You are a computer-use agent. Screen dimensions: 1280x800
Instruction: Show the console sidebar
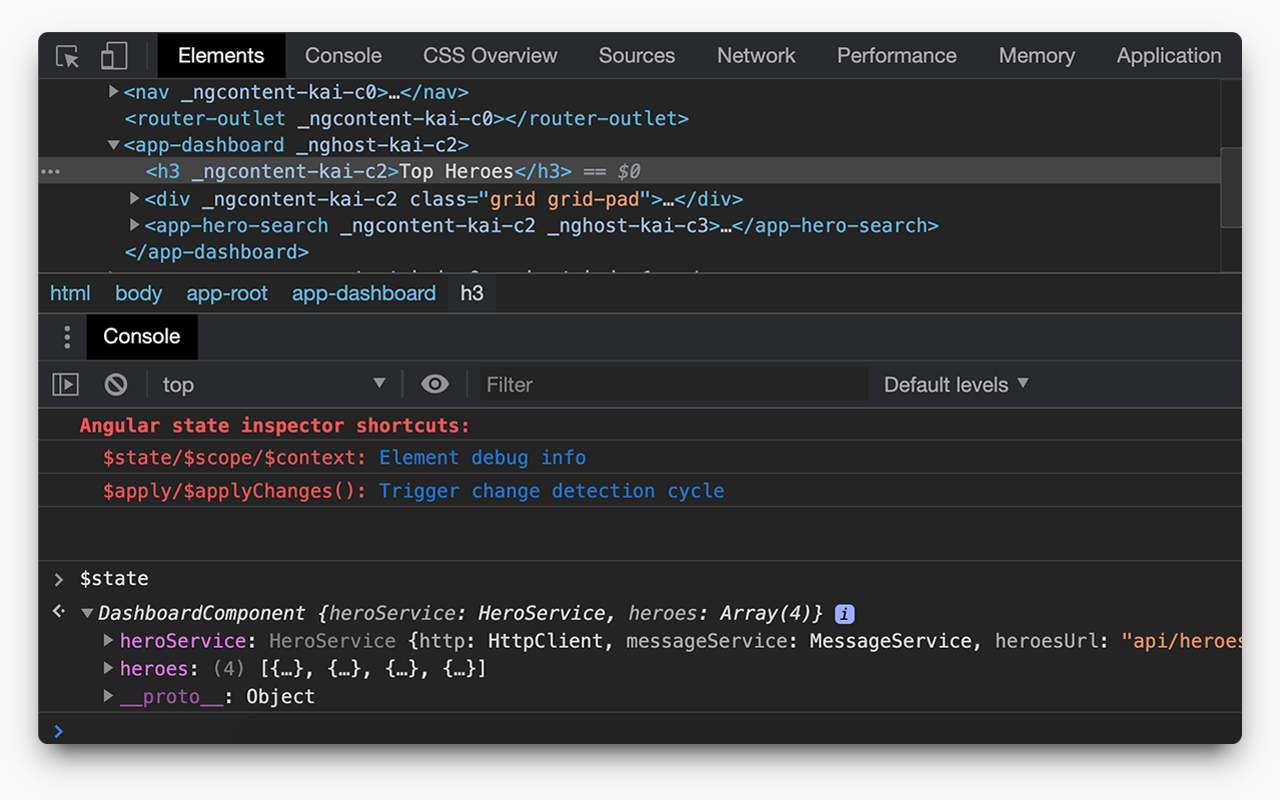65,384
